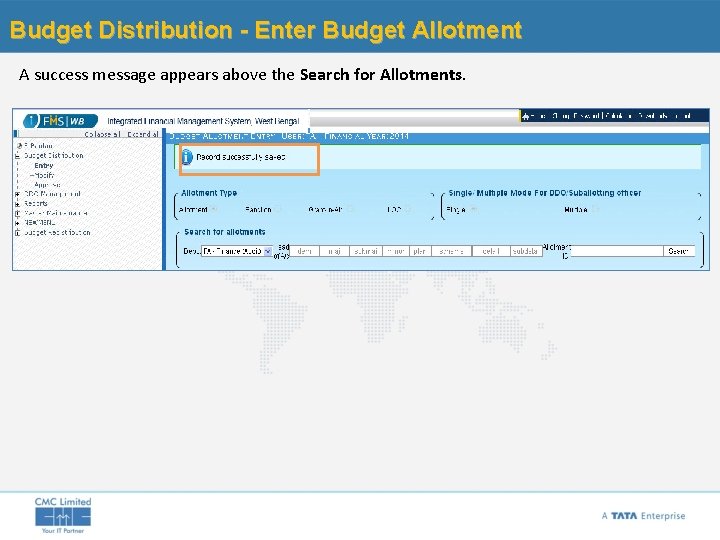Click the 'Search for allotments' section heading
720x540 pixels.
[x=225, y=232]
